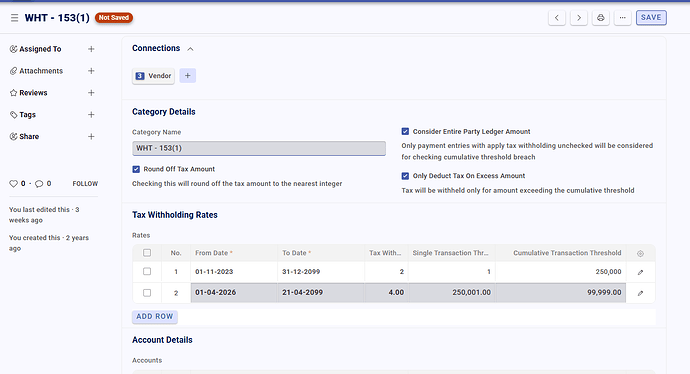Edit row 2 with pencil icon
The width and height of the screenshot is (690, 374).
(640, 293)
